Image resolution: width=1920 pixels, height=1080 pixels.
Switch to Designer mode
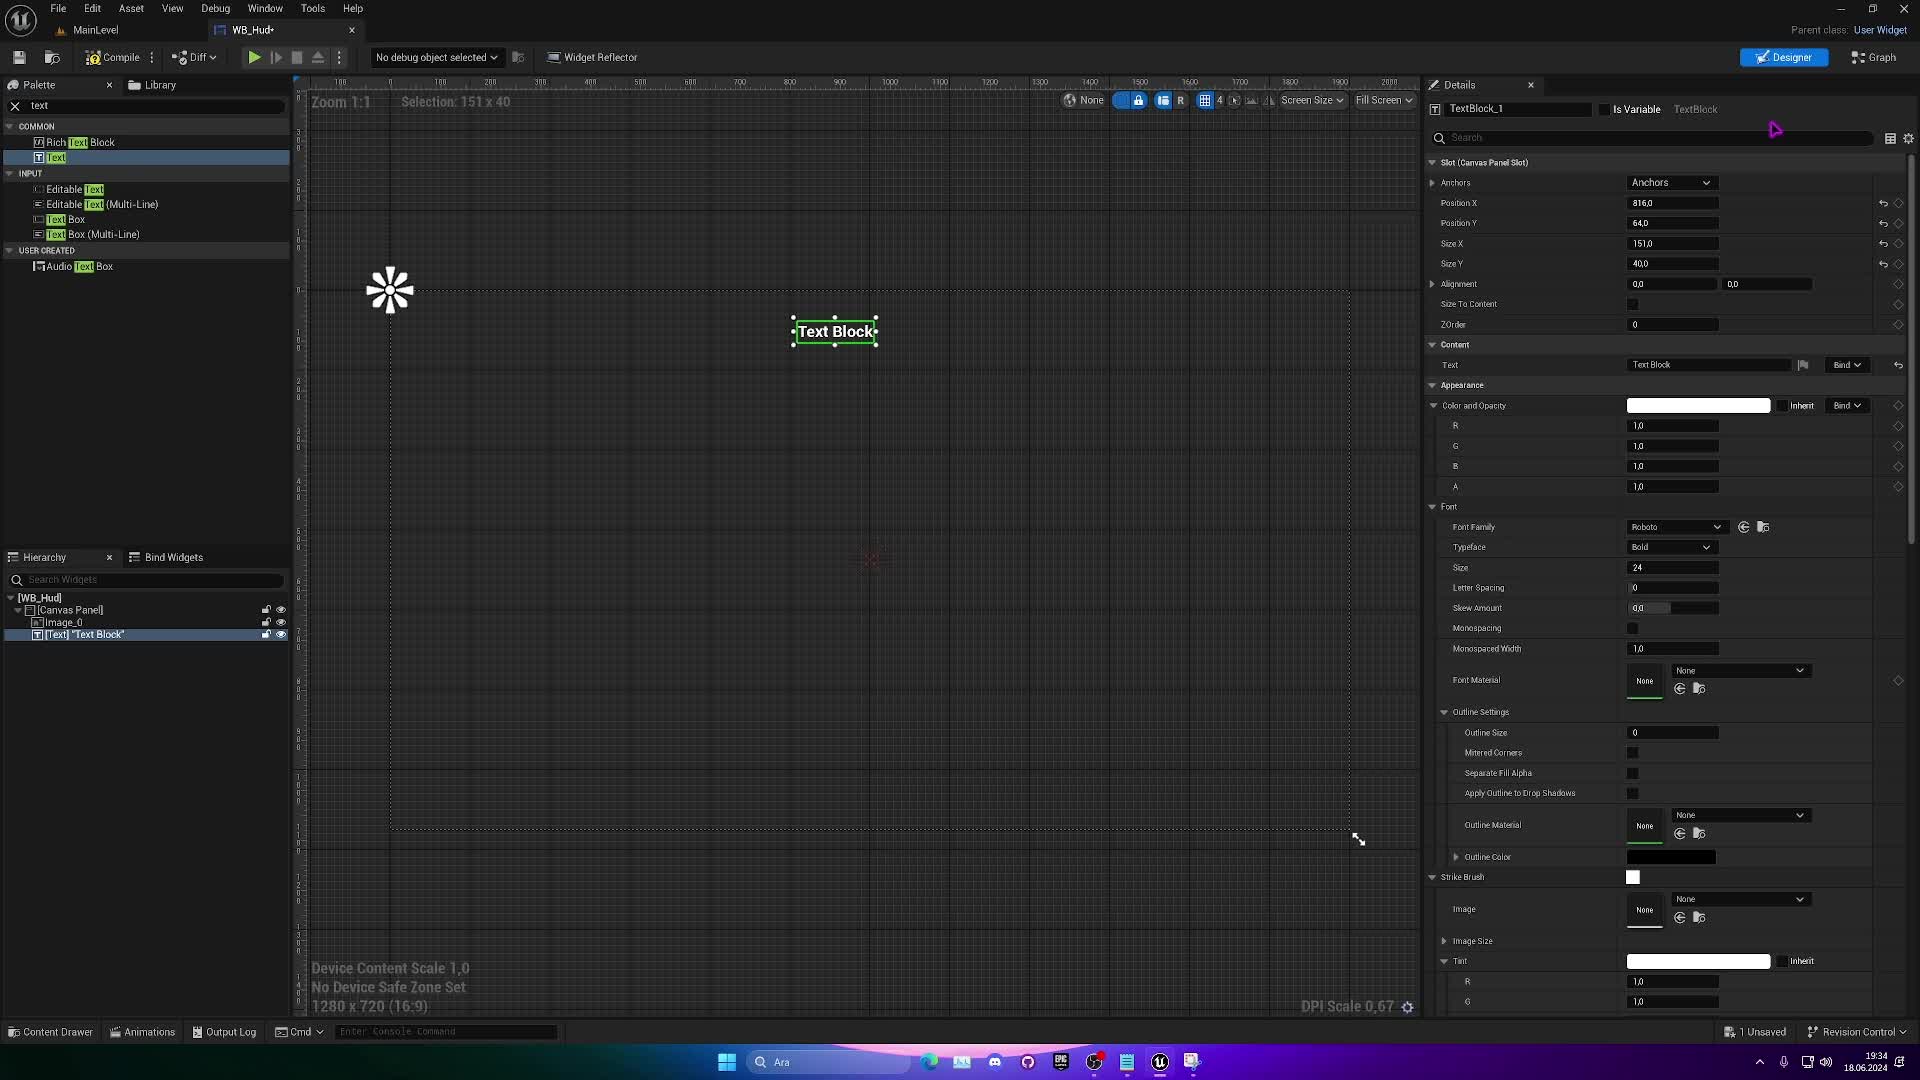[1784, 57]
